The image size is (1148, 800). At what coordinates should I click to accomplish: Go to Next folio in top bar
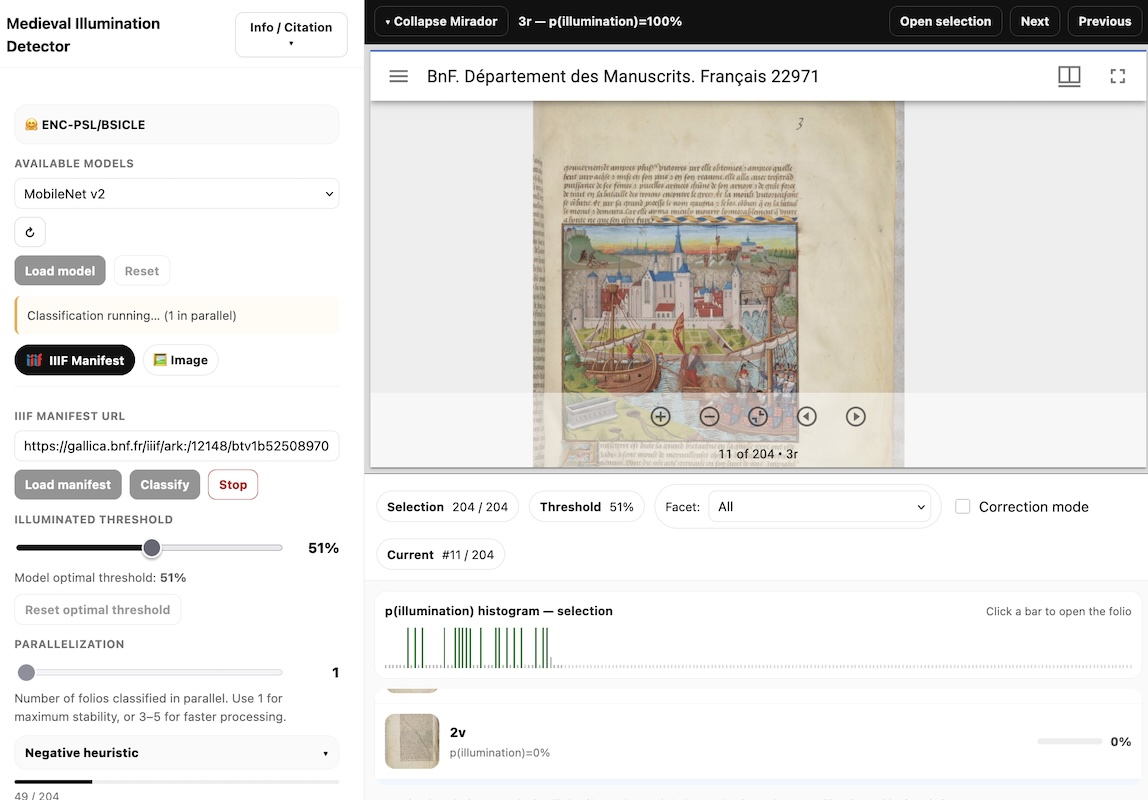click(1035, 21)
